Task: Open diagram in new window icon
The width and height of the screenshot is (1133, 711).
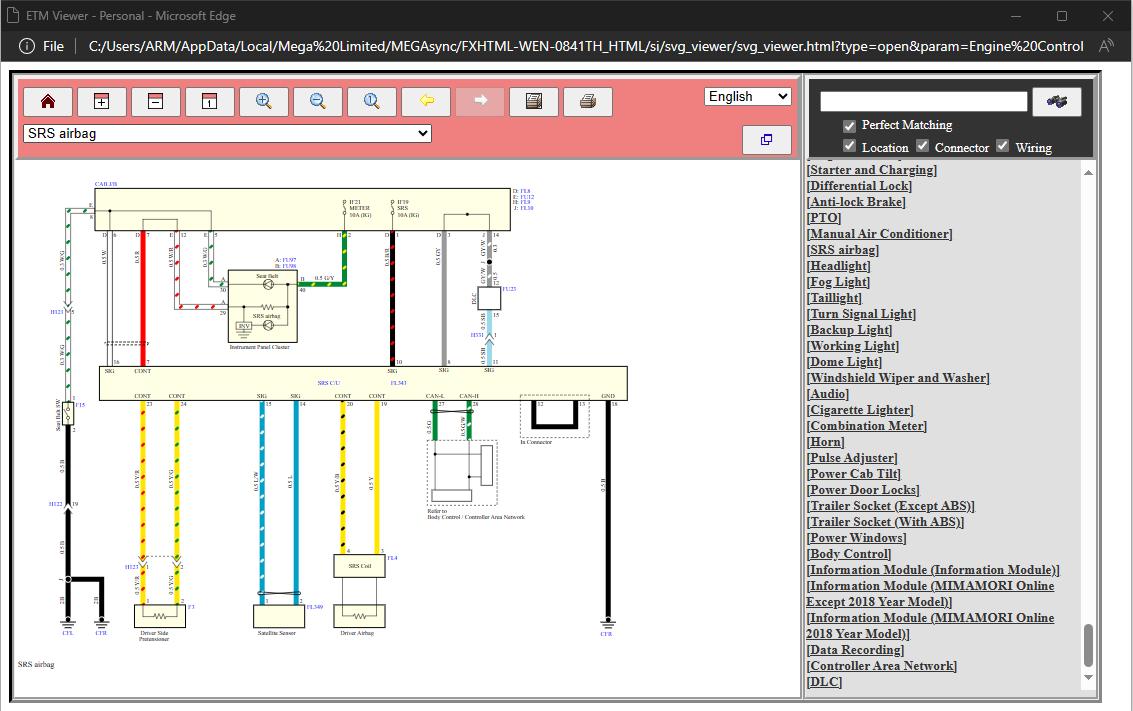Action: (x=767, y=139)
